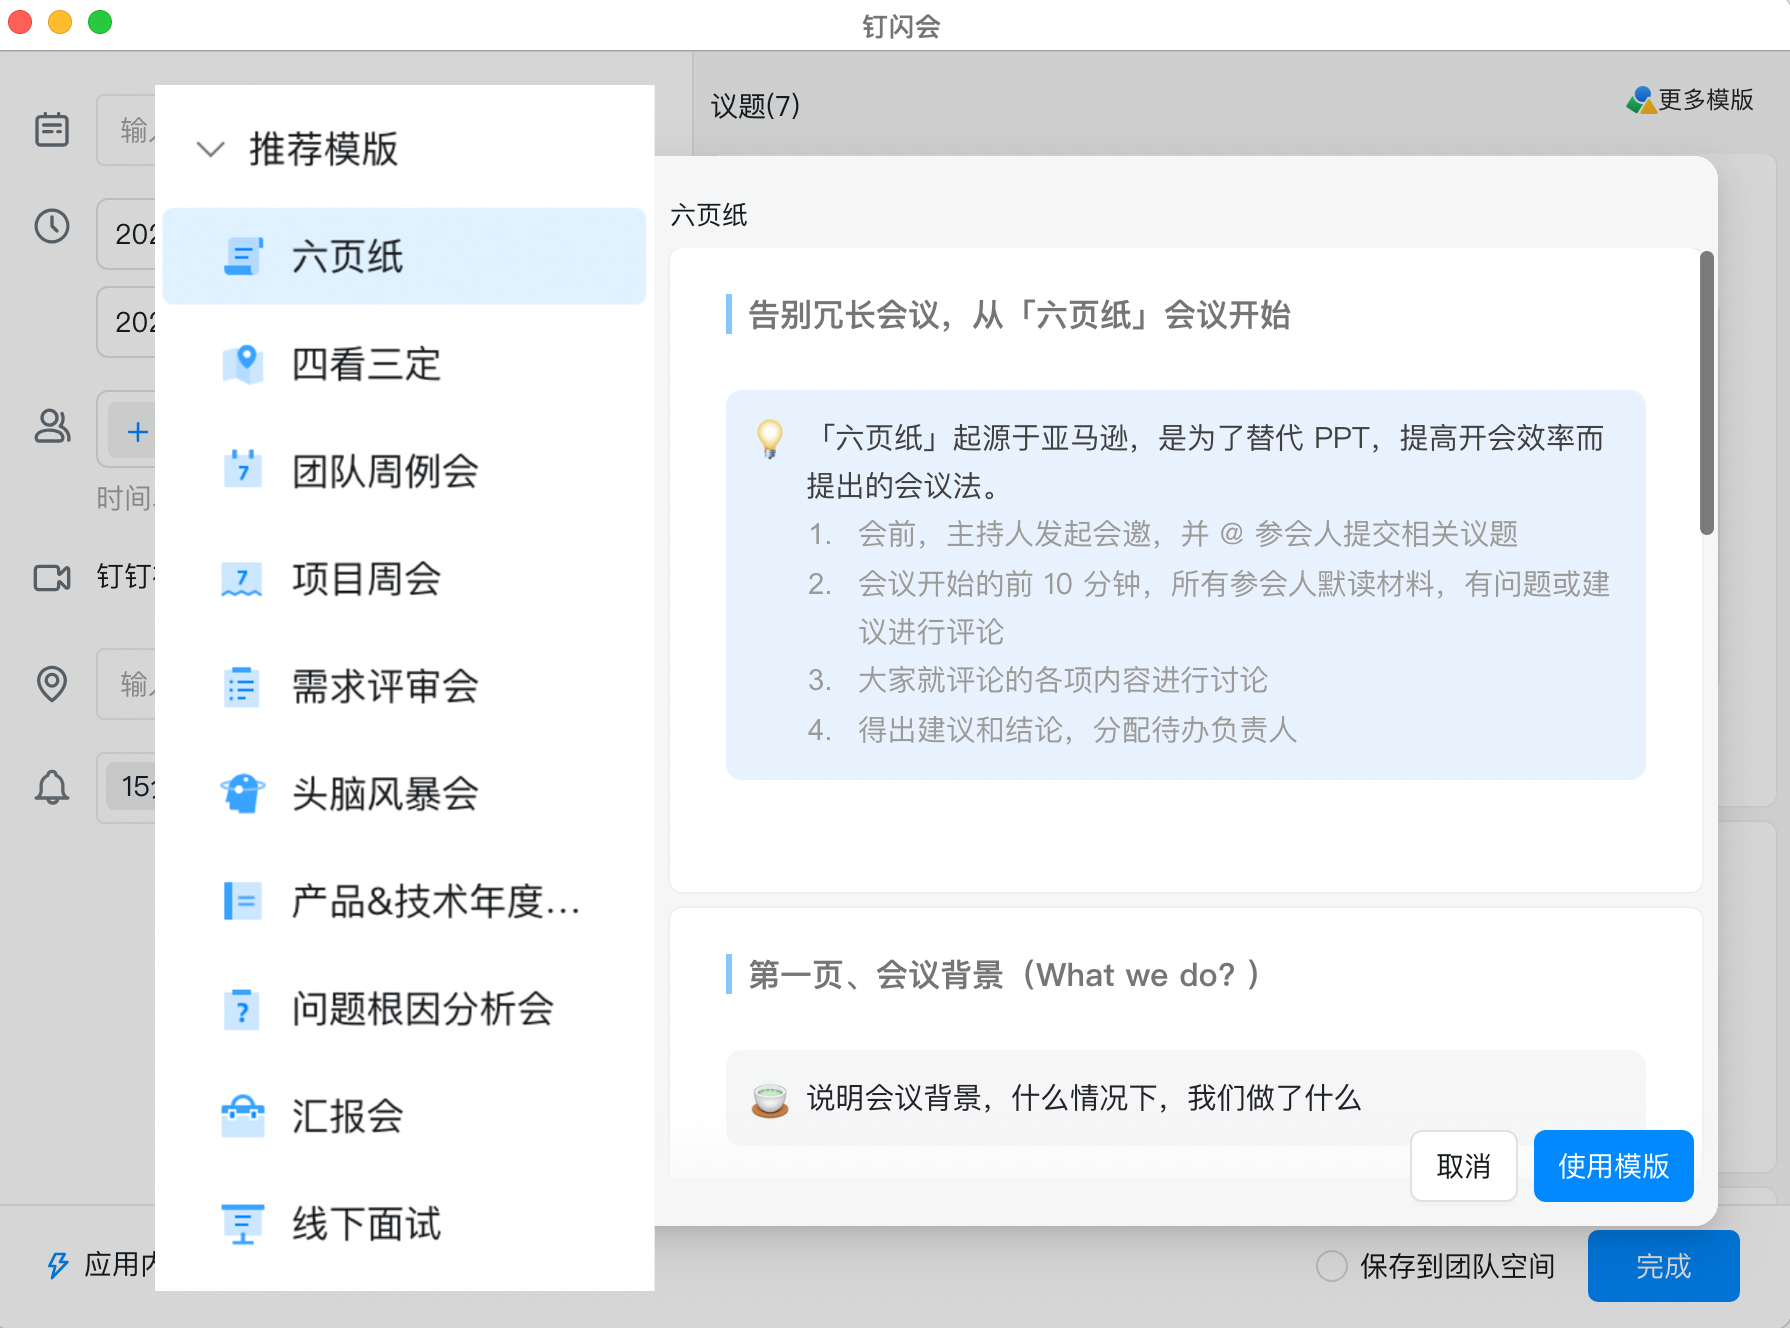The width and height of the screenshot is (1790, 1328).
Task: Click the 告别冗长会议 preview heading
Action: [x=1019, y=315]
